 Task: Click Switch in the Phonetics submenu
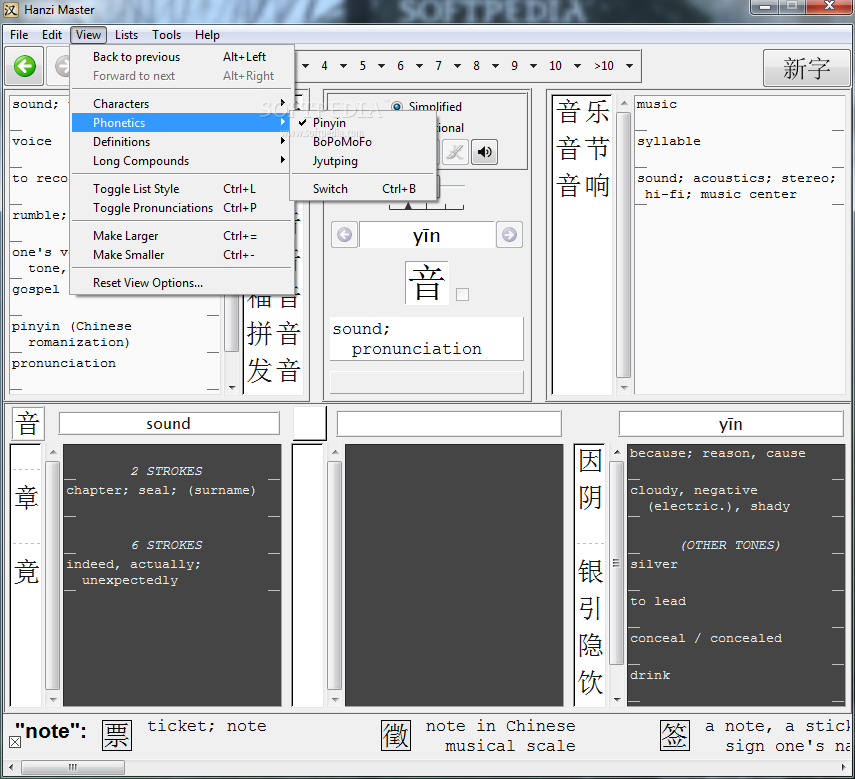[363, 189]
